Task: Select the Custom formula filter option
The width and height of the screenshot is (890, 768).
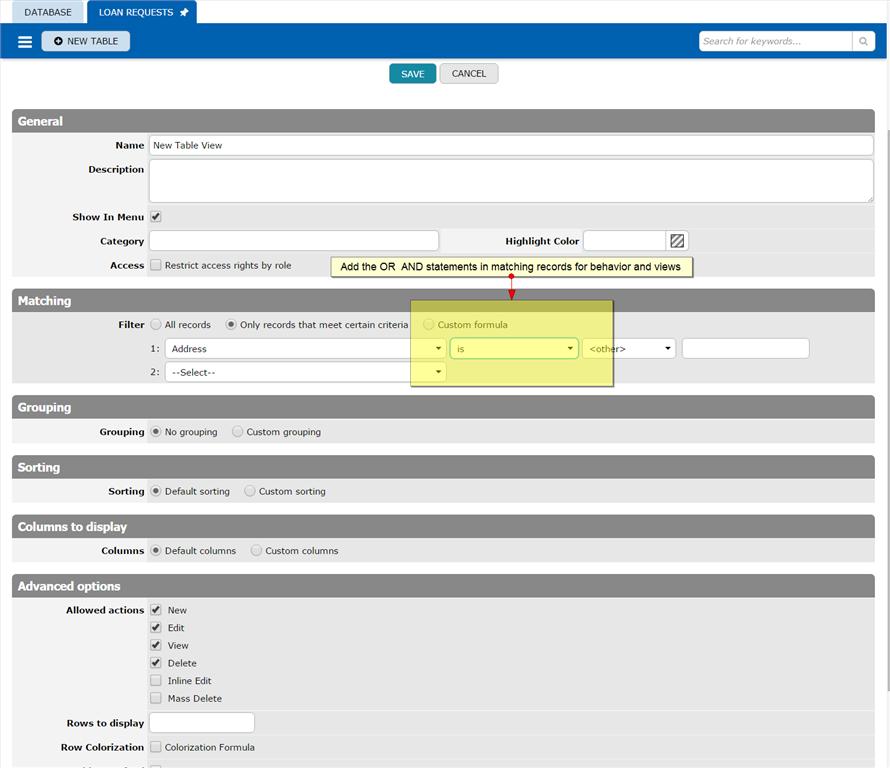Action: click(x=429, y=325)
